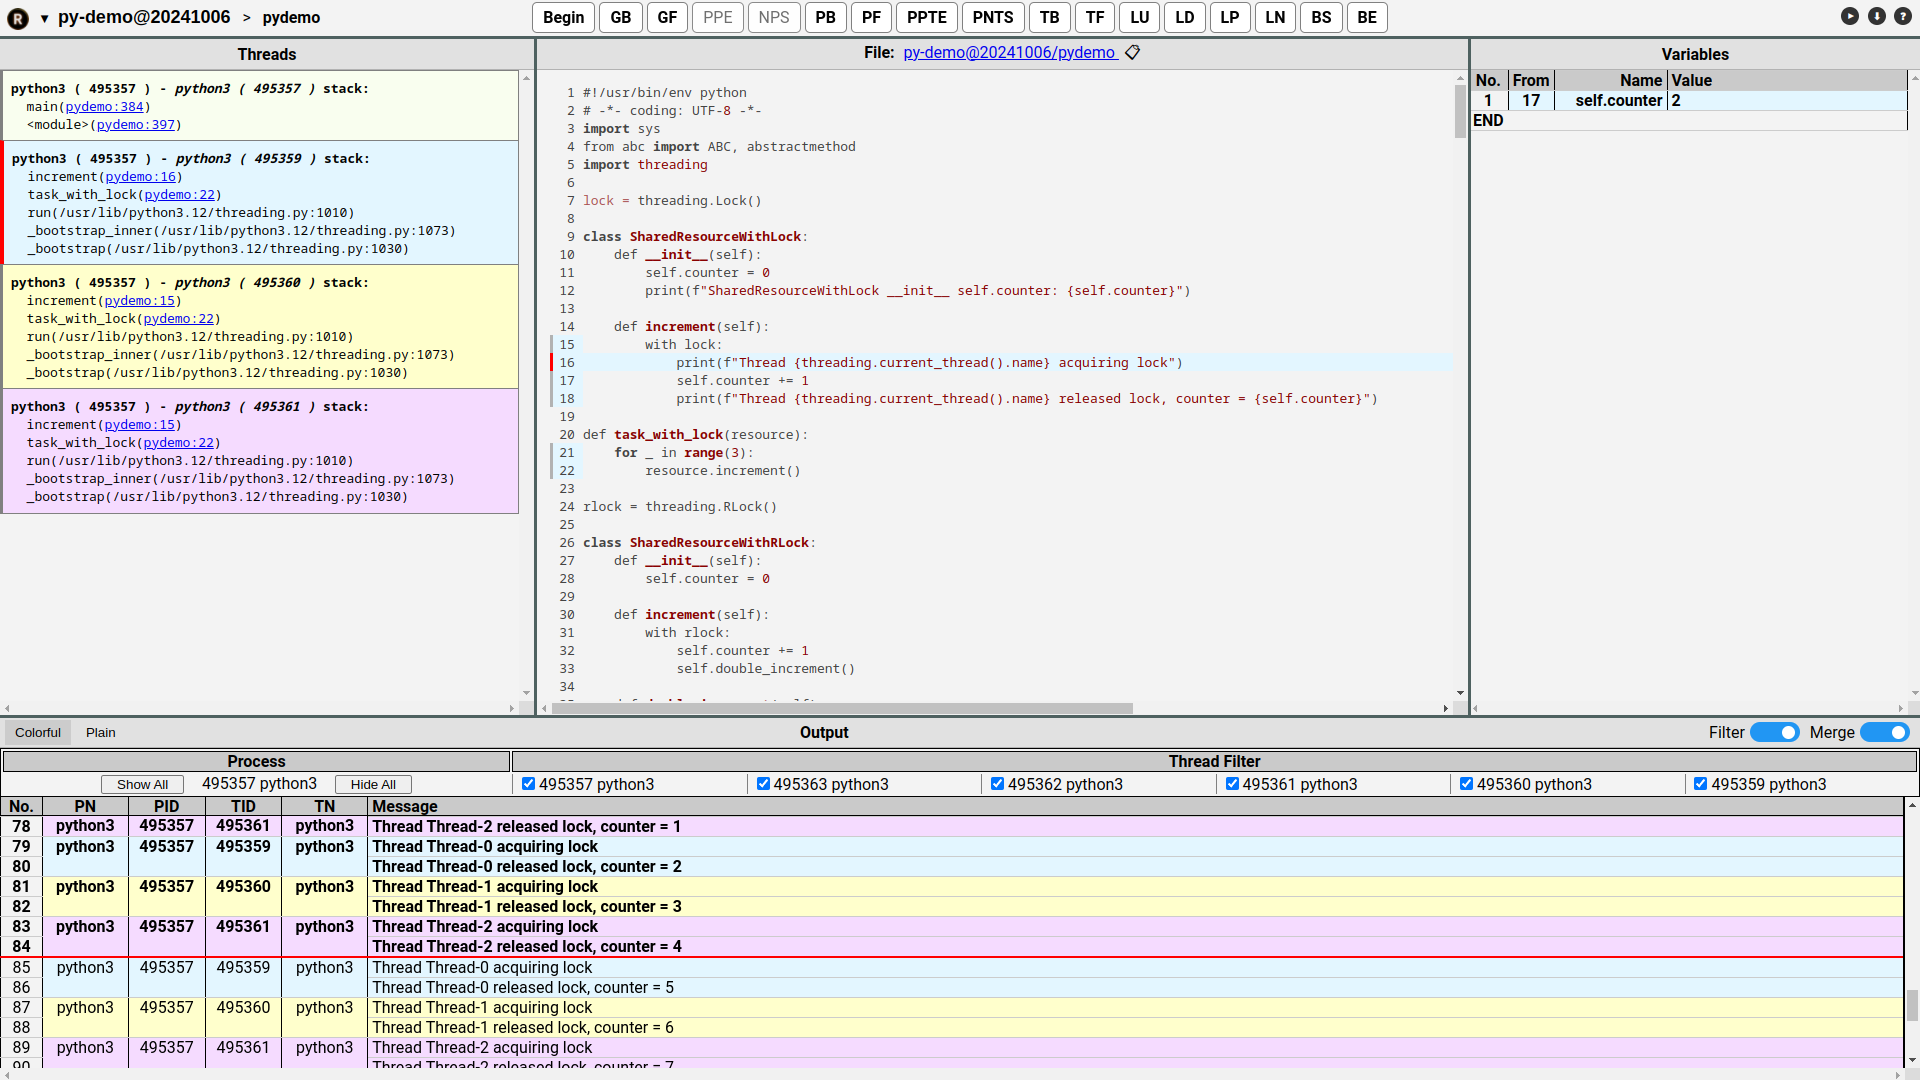Uncheck 495360 python3 thread filter

1466,784
